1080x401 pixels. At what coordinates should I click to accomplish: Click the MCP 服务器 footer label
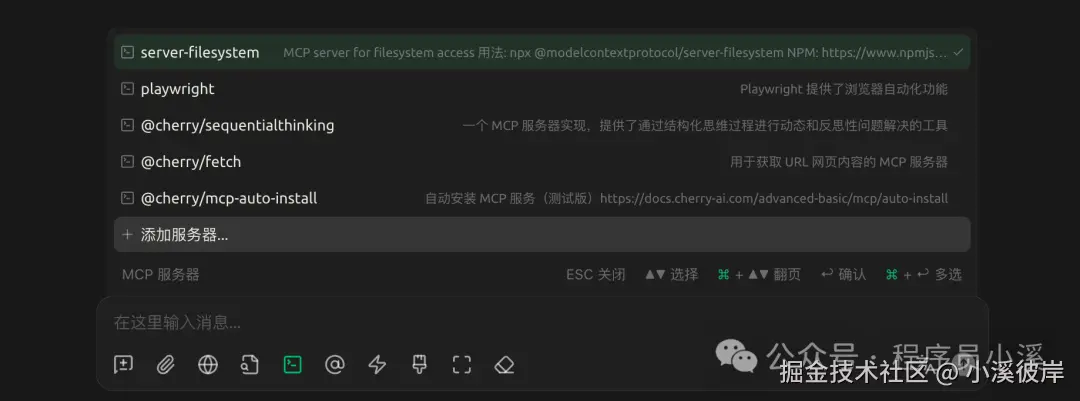[x=160, y=274]
